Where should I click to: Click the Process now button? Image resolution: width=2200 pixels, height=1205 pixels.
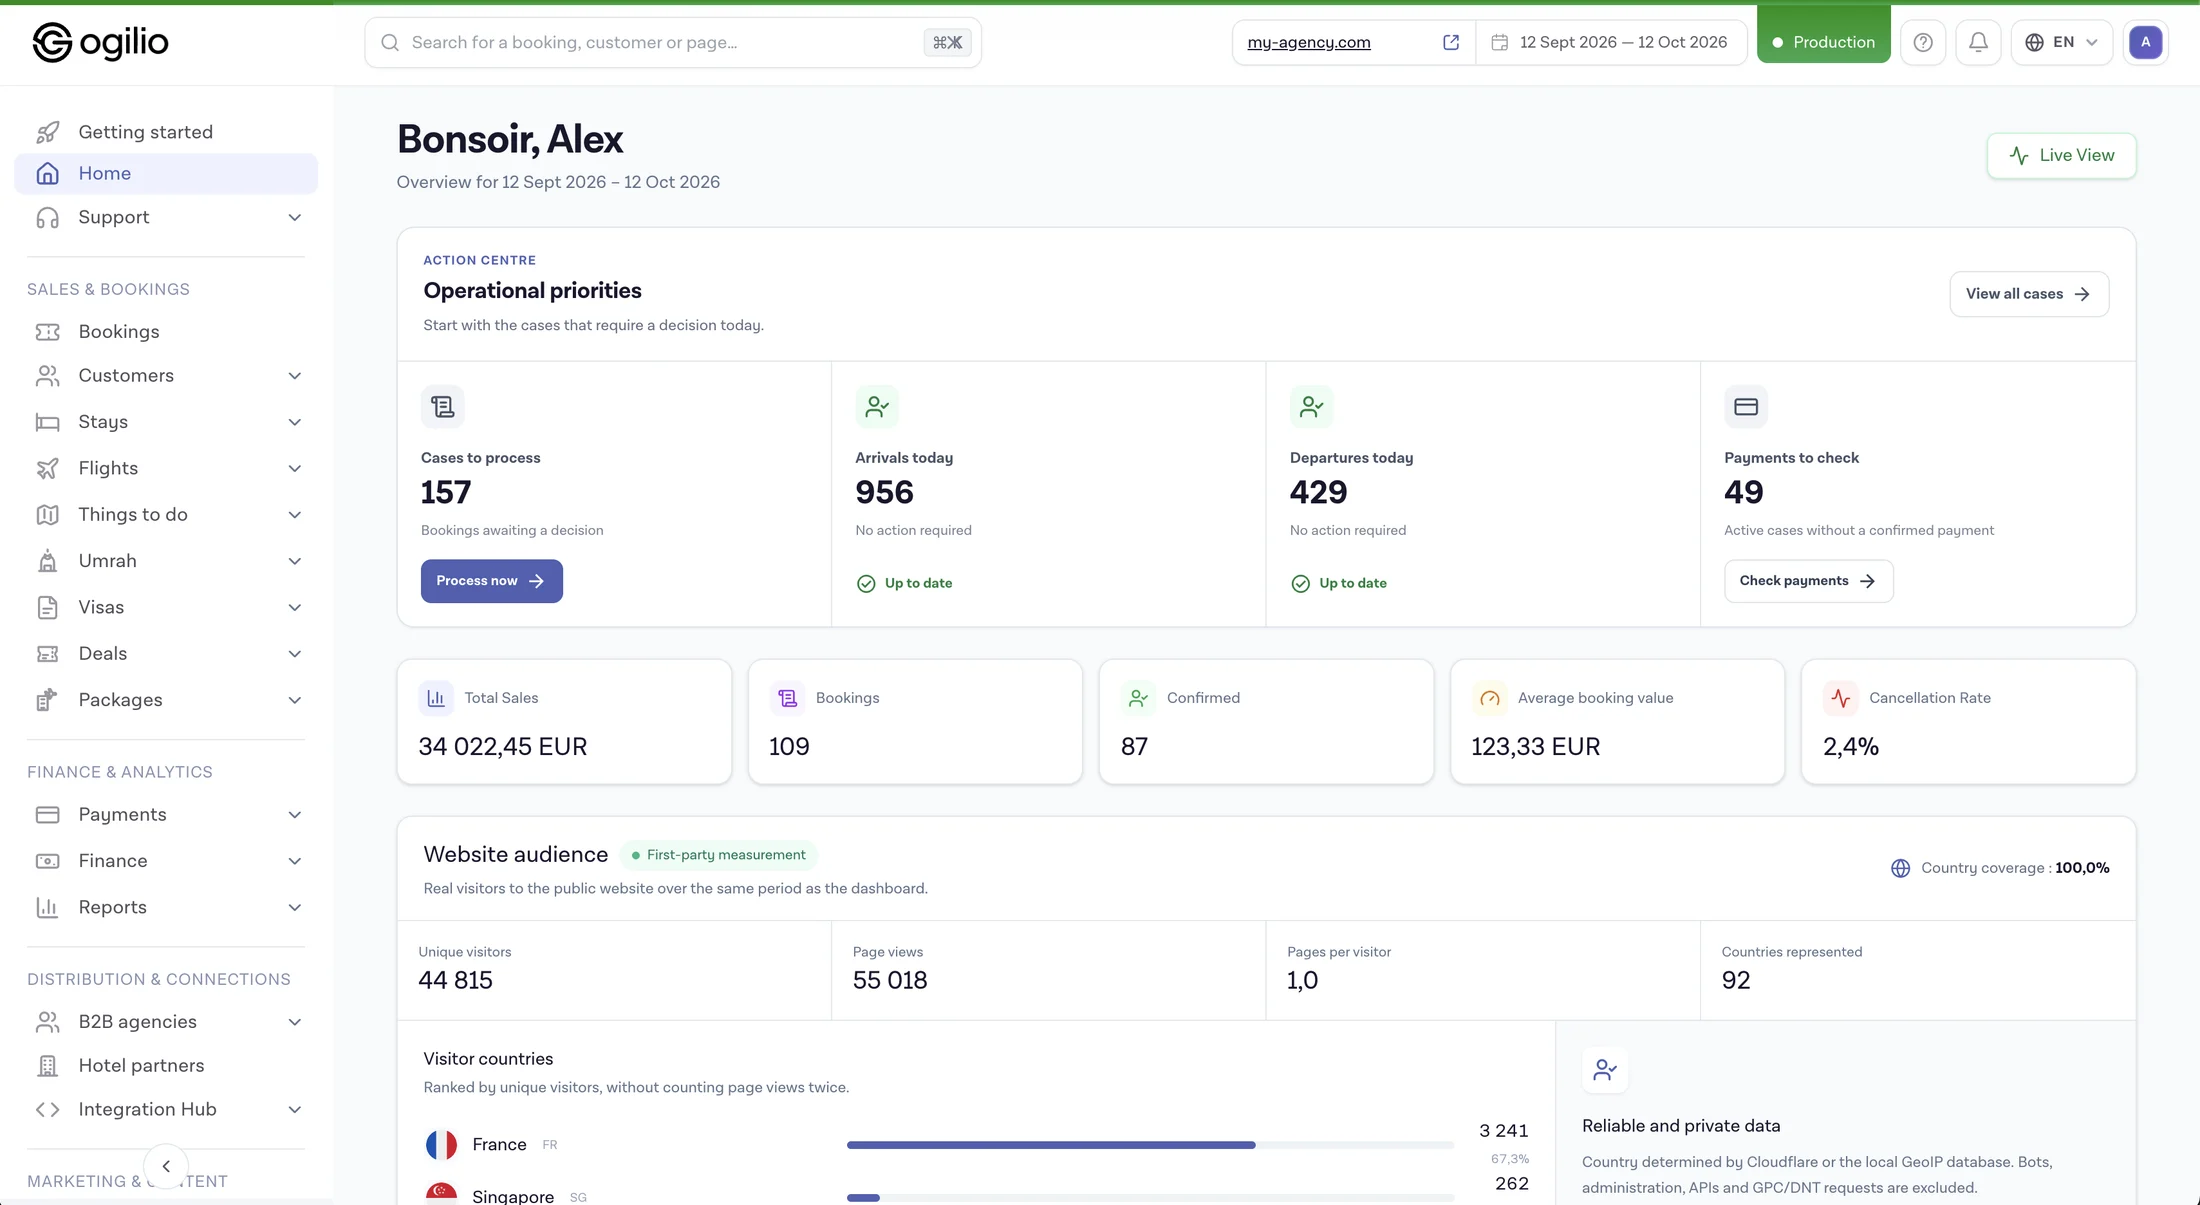(x=491, y=581)
